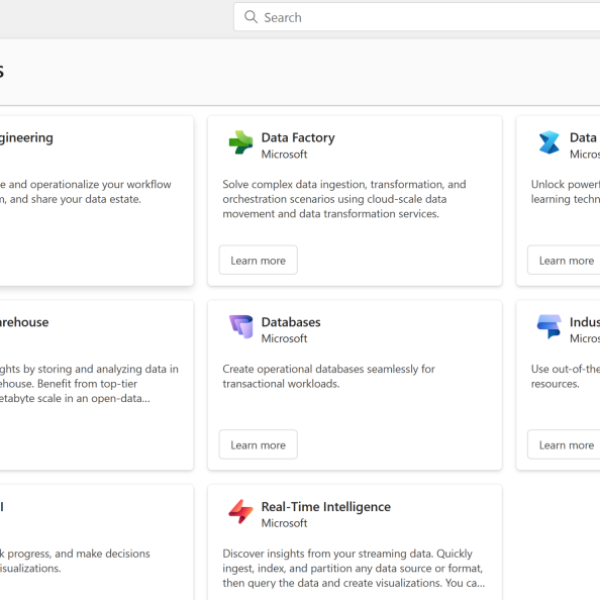Click 'progress, and make decisions' description
Image resolution: width=600 pixels, height=600 pixels.
coord(75,561)
